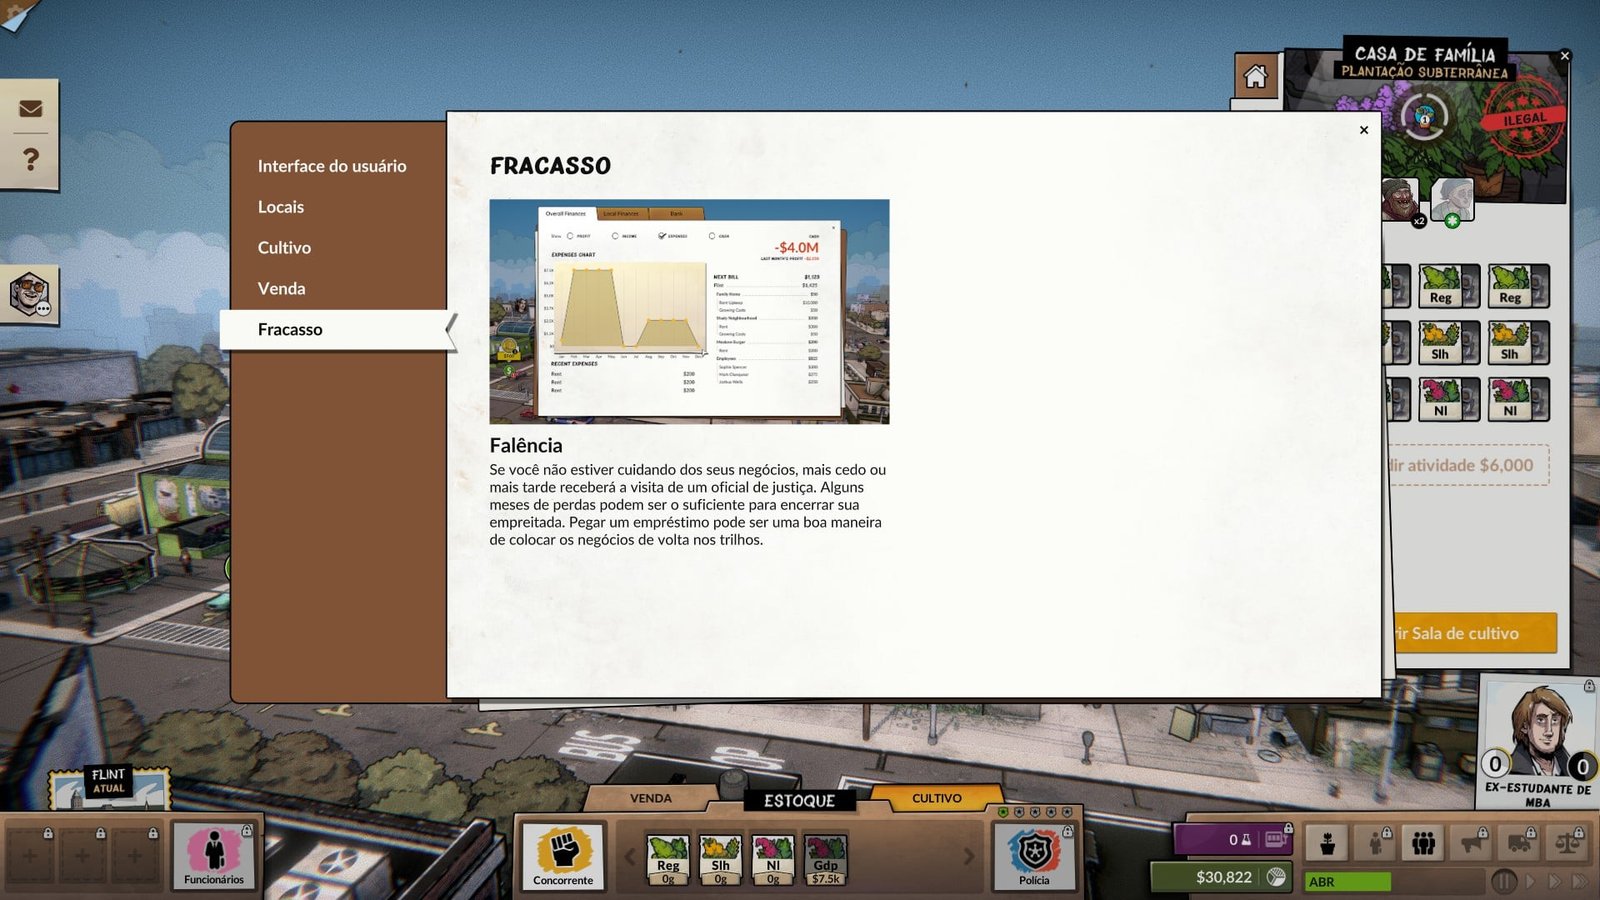This screenshot has height=900, width=1600.
Task: Pause the game with pause button
Action: tap(1503, 881)
